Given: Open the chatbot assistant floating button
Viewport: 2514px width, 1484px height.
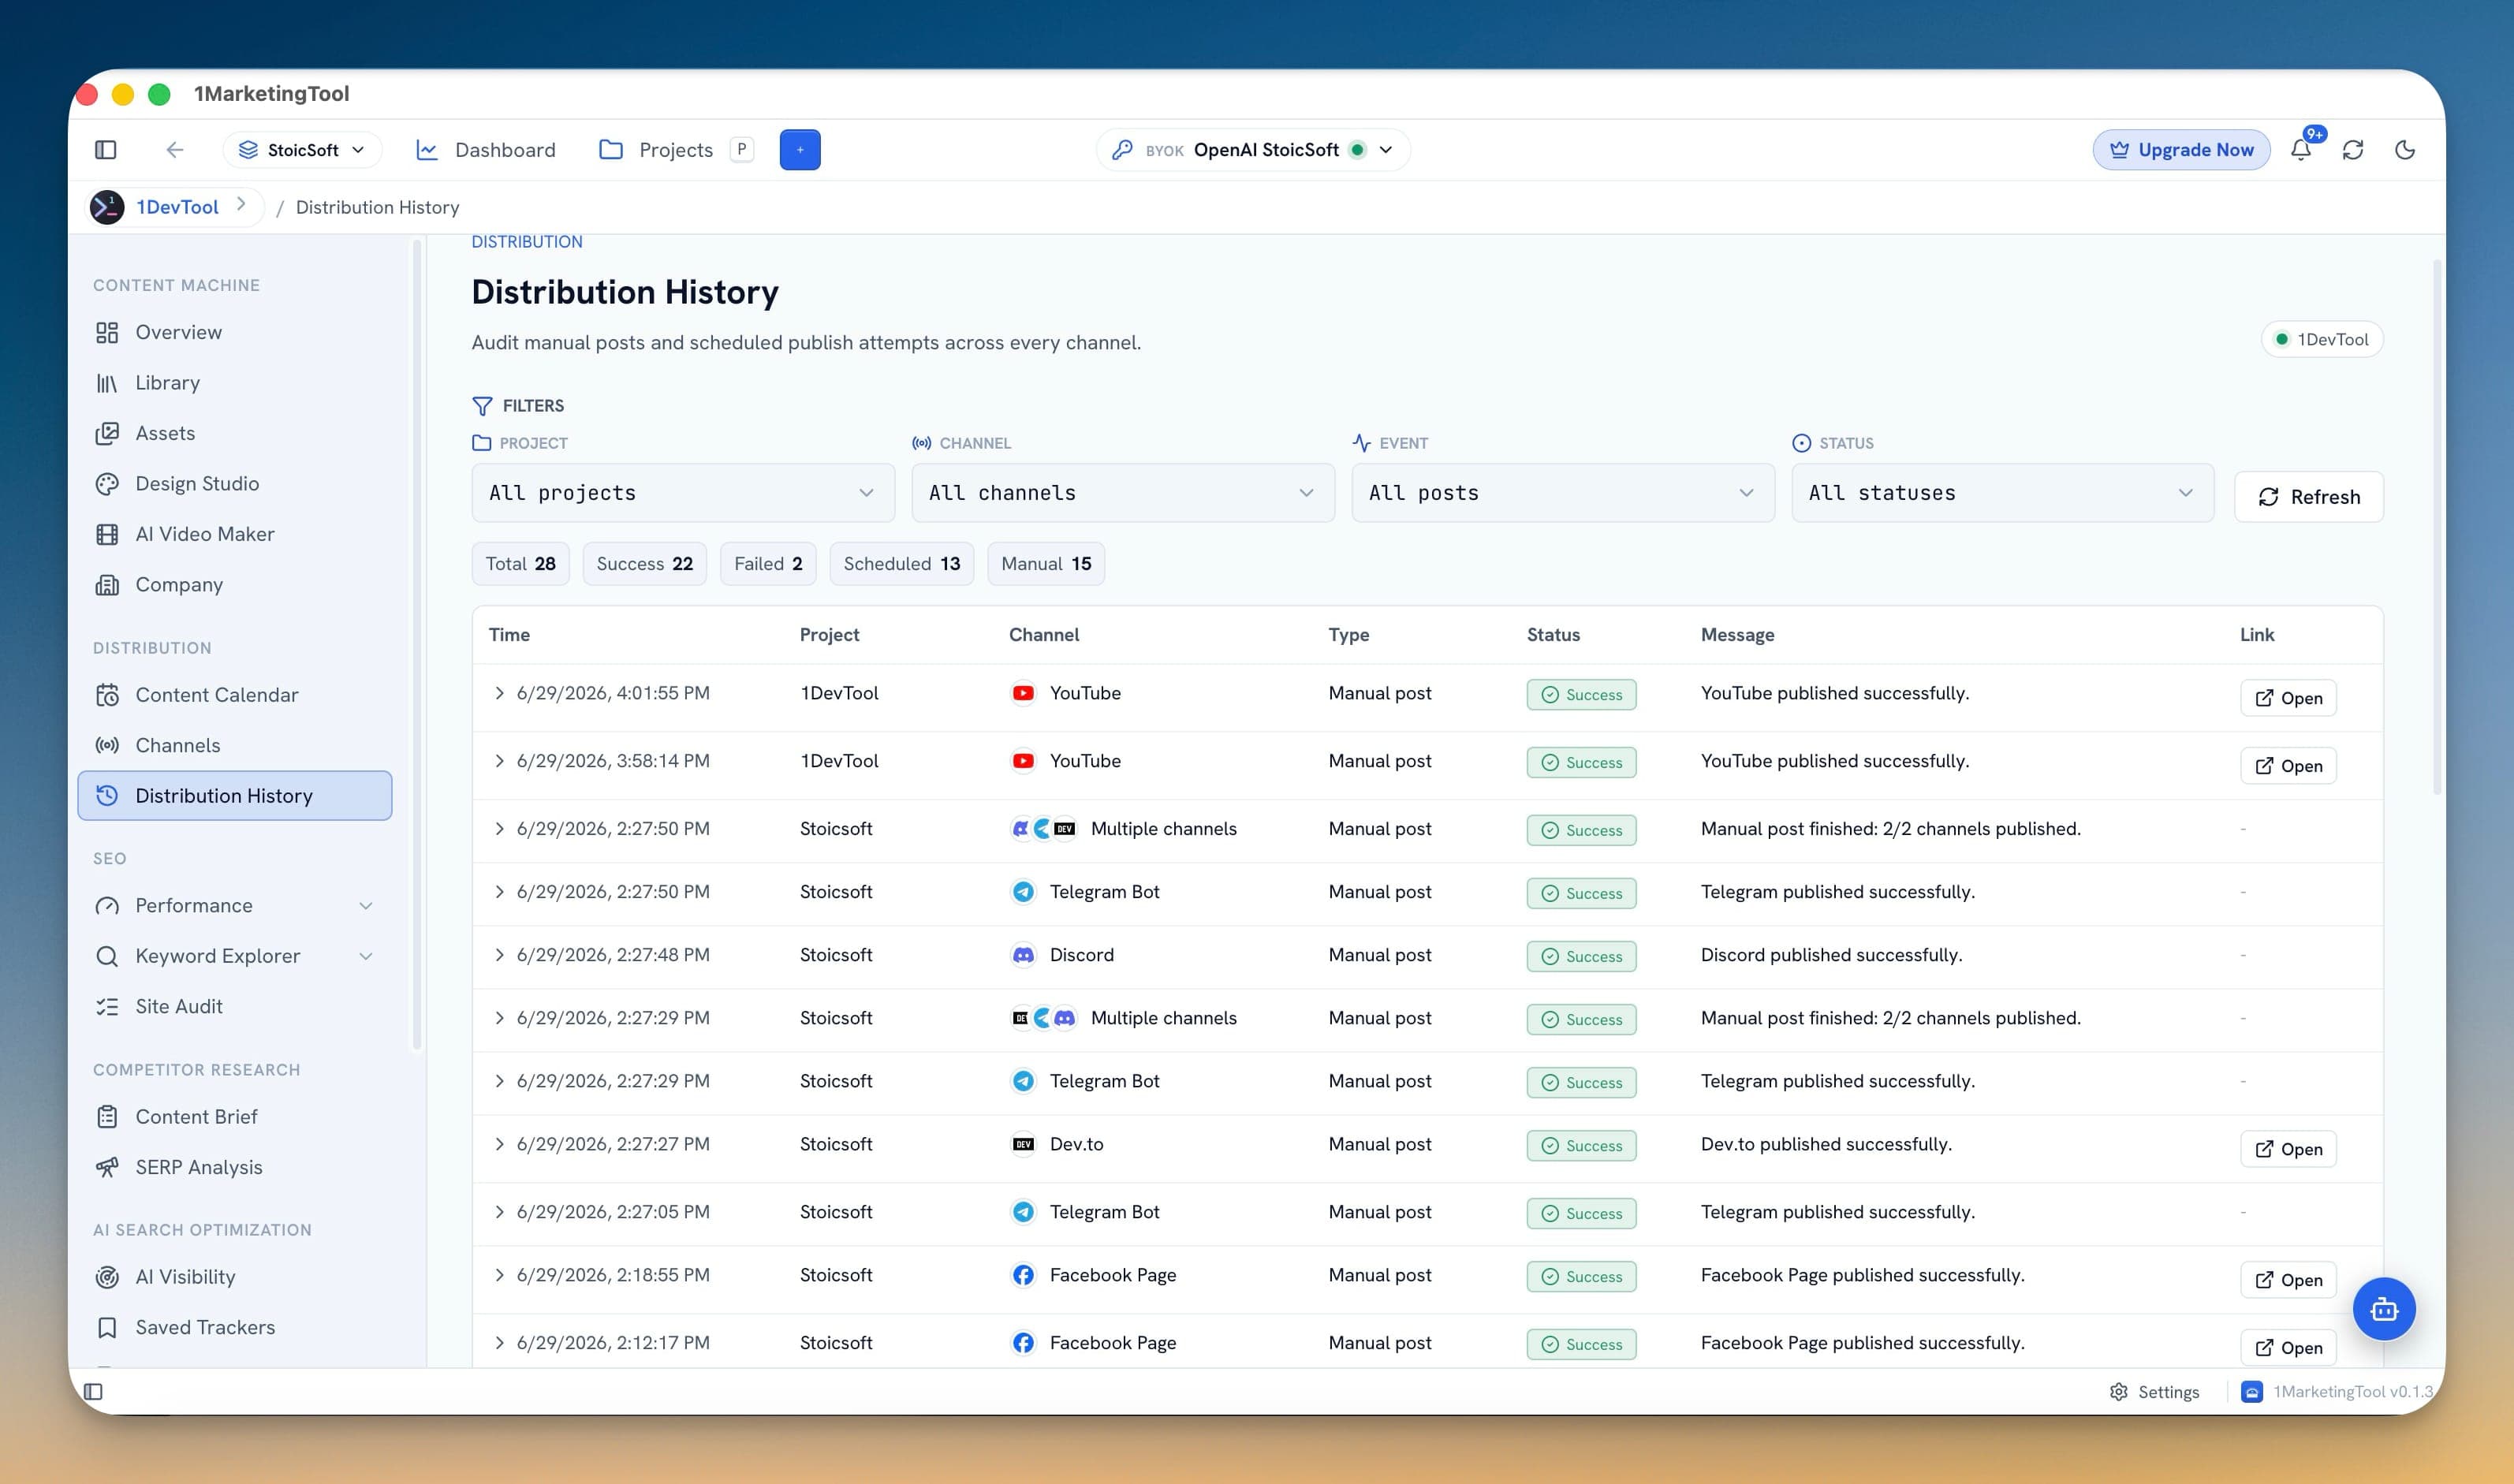Looking at the screenshot, I should [2384, 1309].
